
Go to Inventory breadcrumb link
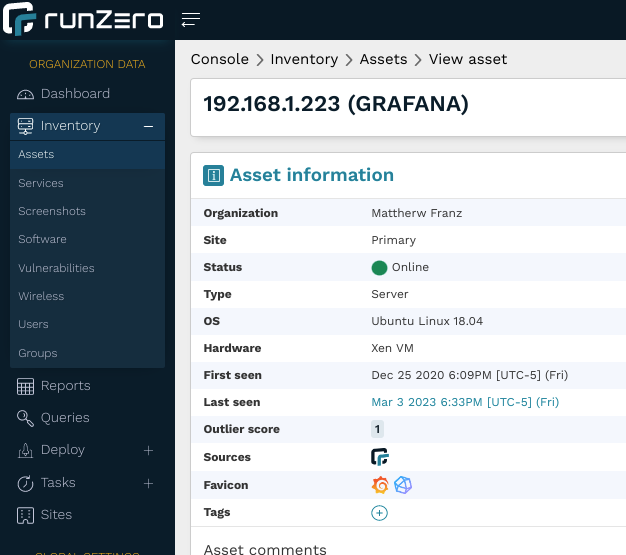coord(304,59)
